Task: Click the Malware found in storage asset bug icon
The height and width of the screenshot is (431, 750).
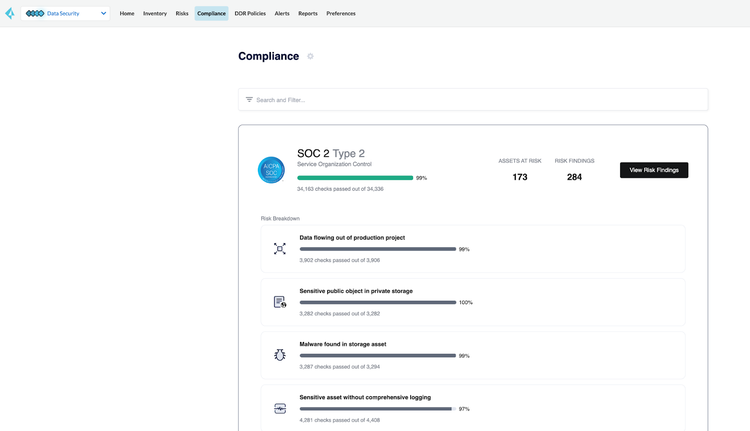Action: click(280, 355)
